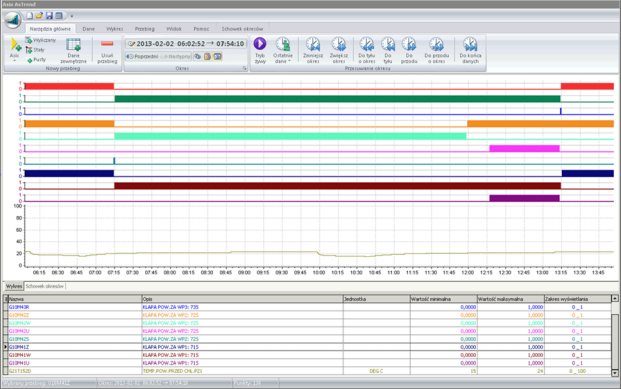Open the Schowek okresów ribbon tab
The width and height of the screenshot is (621, 389).
(x=242, y=29)
